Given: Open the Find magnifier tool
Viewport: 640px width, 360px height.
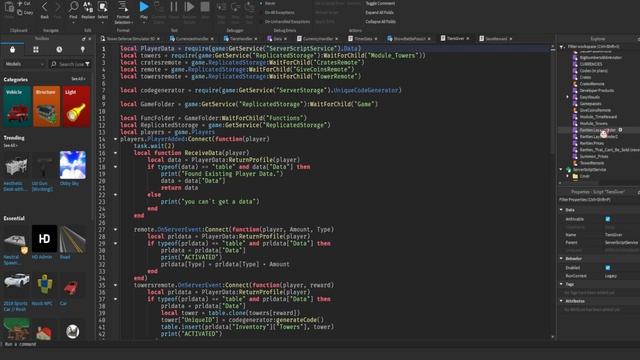Looking at the screenshot, I should click(x=73, y=7).
